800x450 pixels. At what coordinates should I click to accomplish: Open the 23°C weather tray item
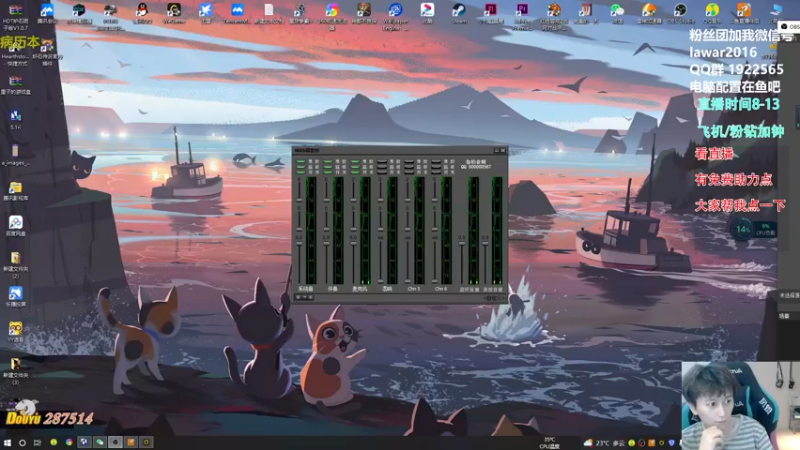[x=602, y=443]
